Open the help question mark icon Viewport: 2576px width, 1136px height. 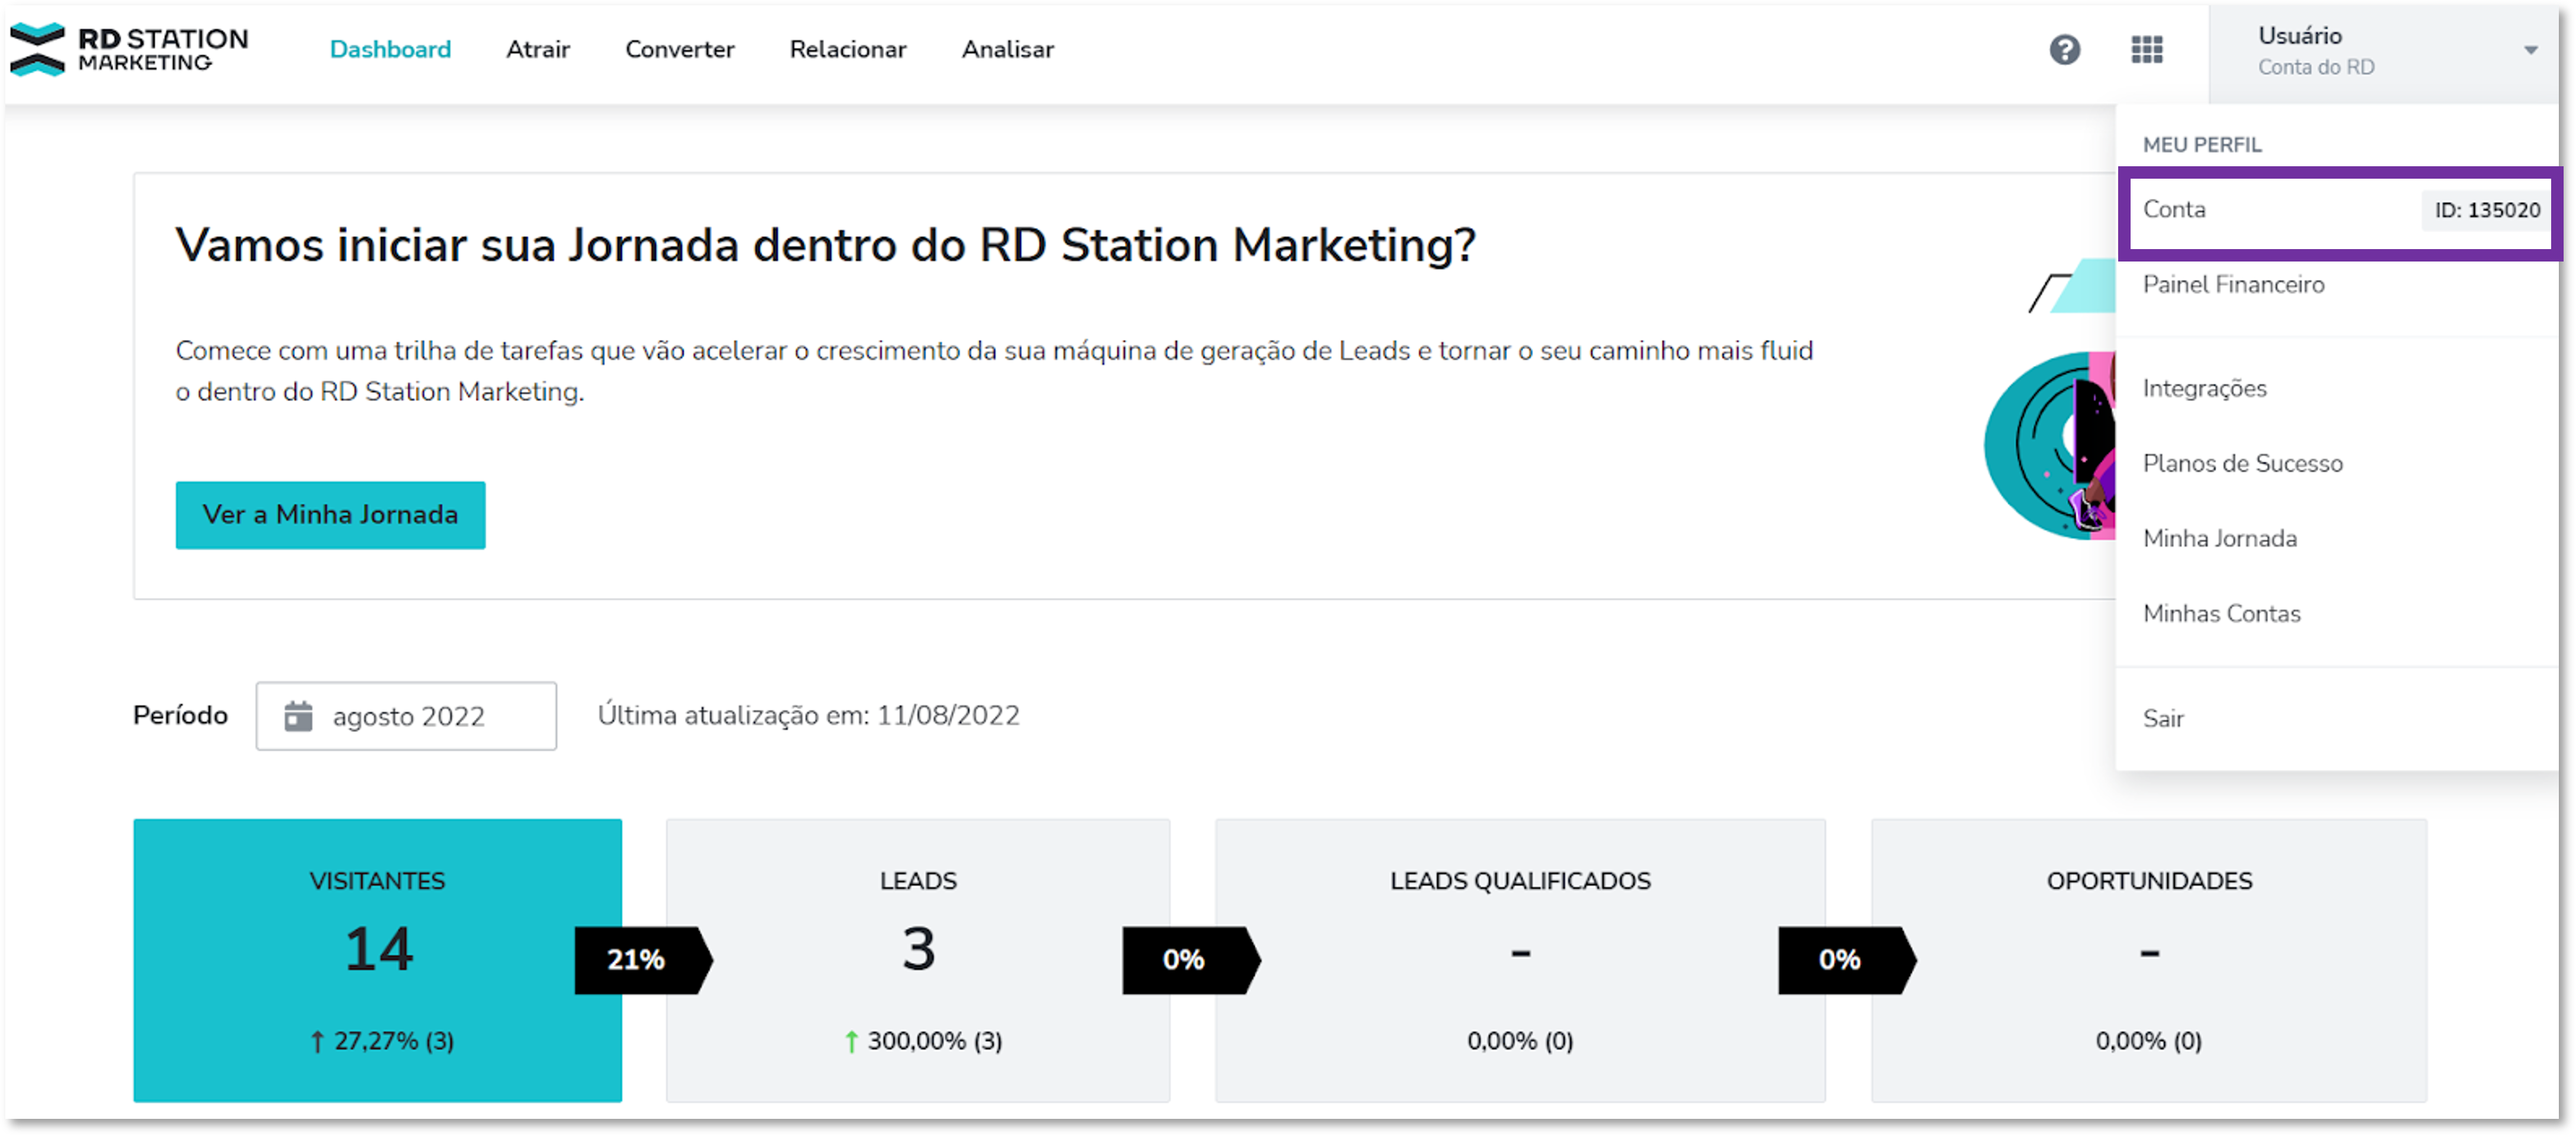pyautogui.click(x=2064, y=49)
